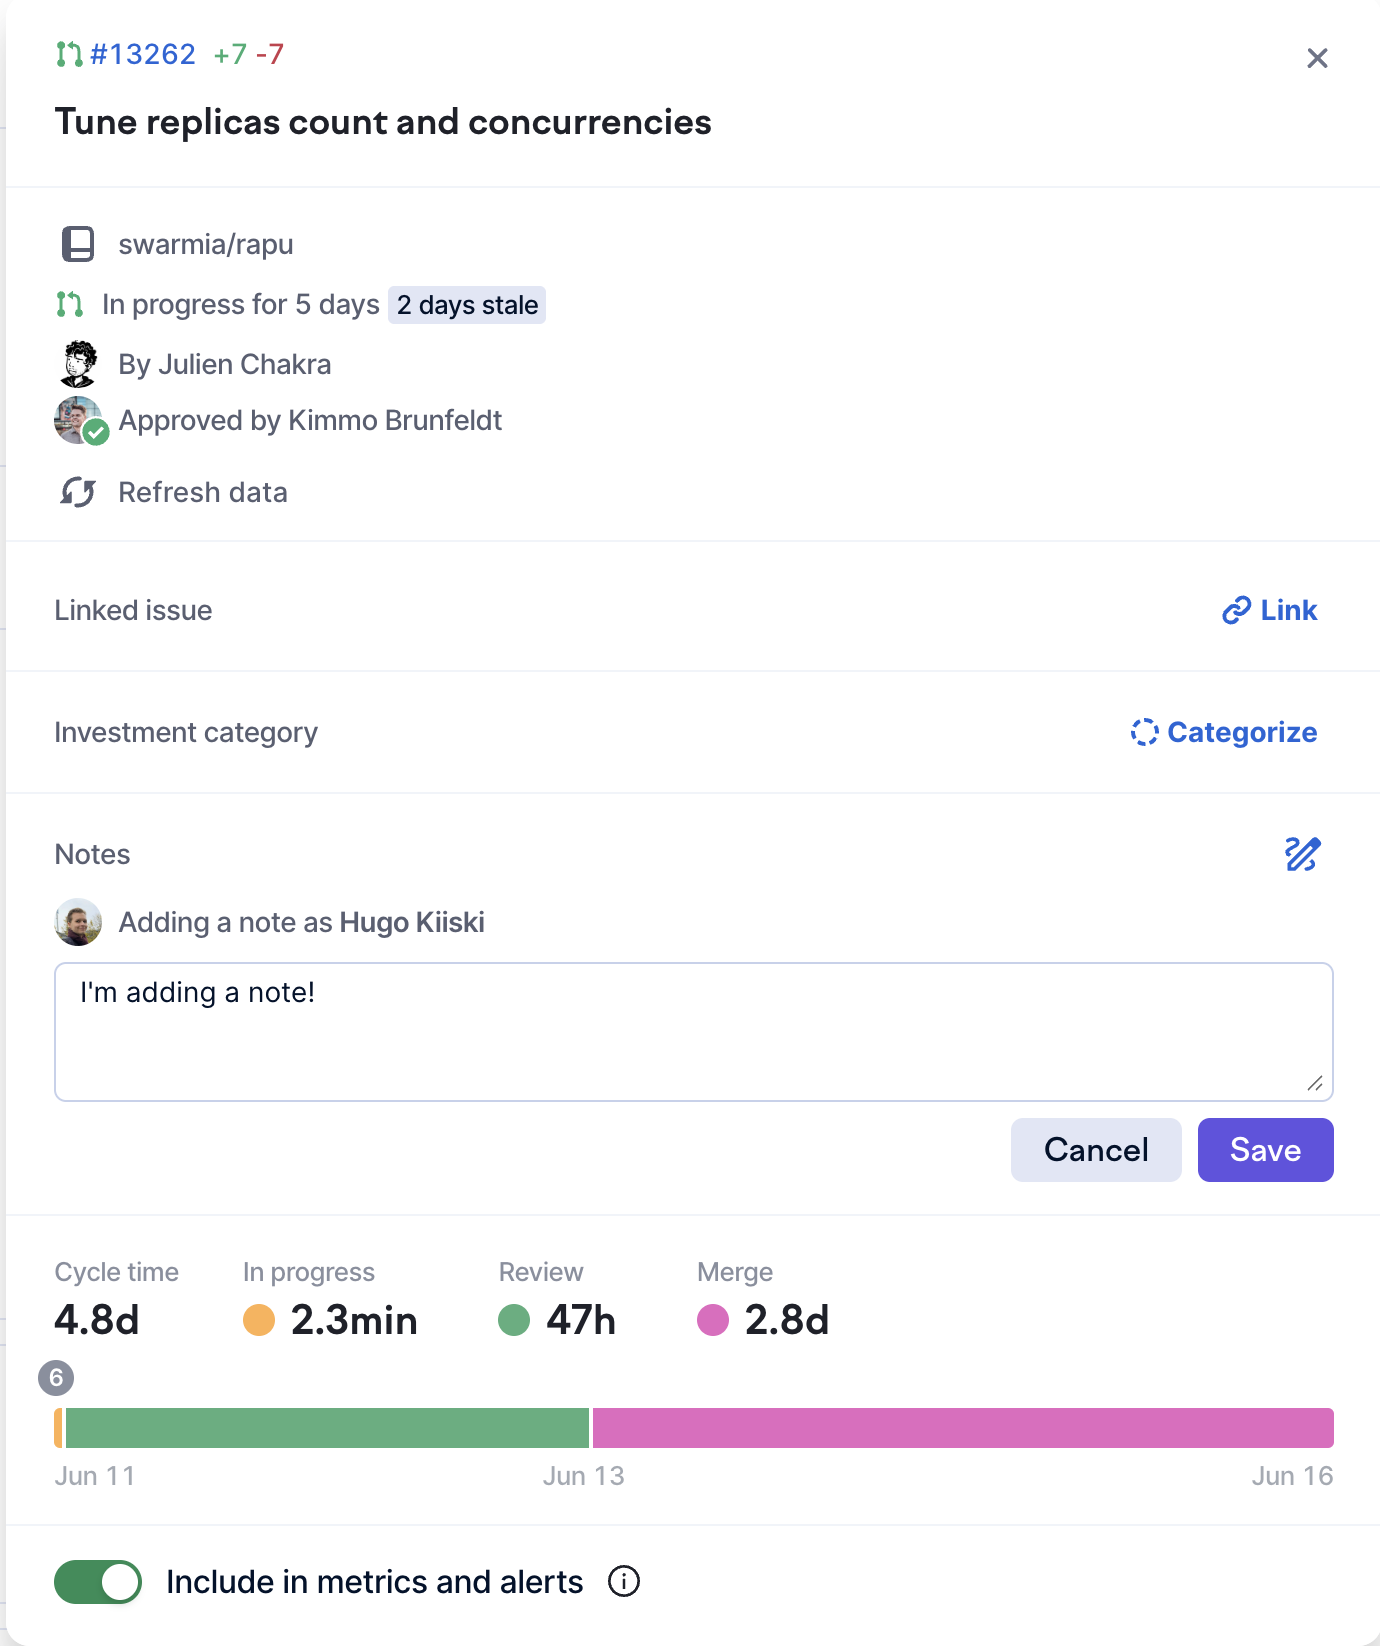
Task: Cancel adding the note
Action: pyautogui.click(x=1095, y=1150)
